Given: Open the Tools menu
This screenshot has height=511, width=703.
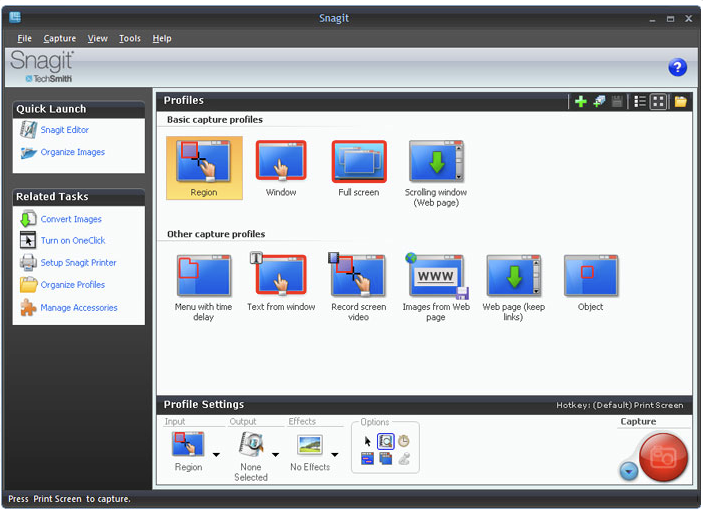Looking at the screenshot, I should (130, 39).
